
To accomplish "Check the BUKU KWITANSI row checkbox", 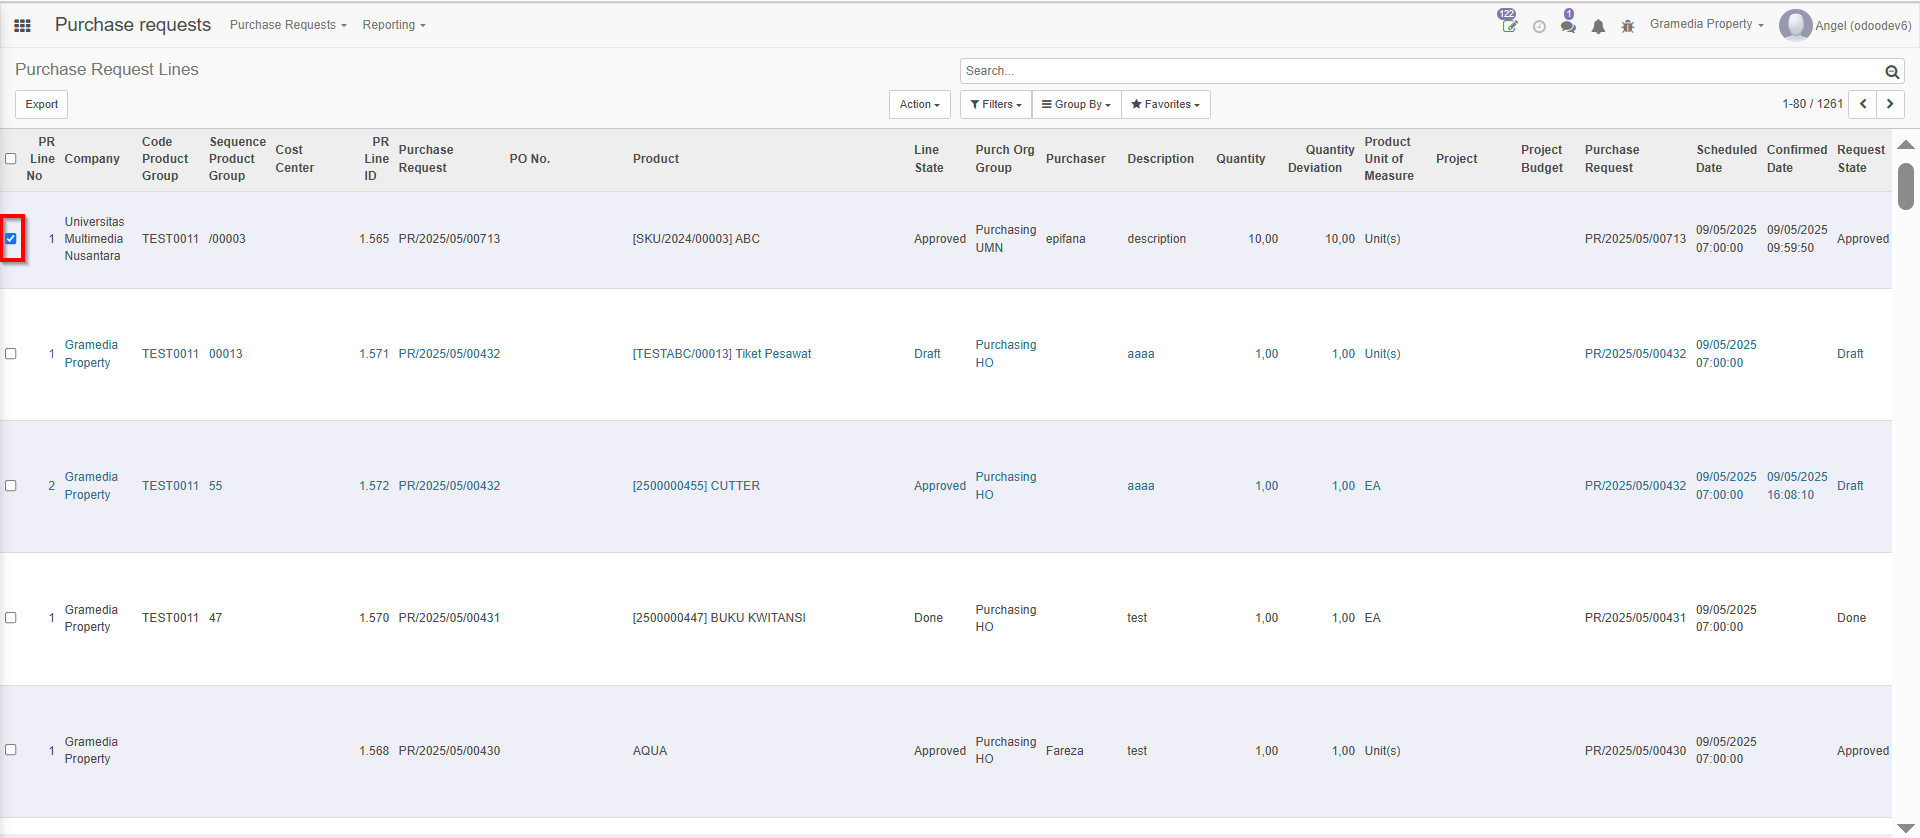I will 11,618.
